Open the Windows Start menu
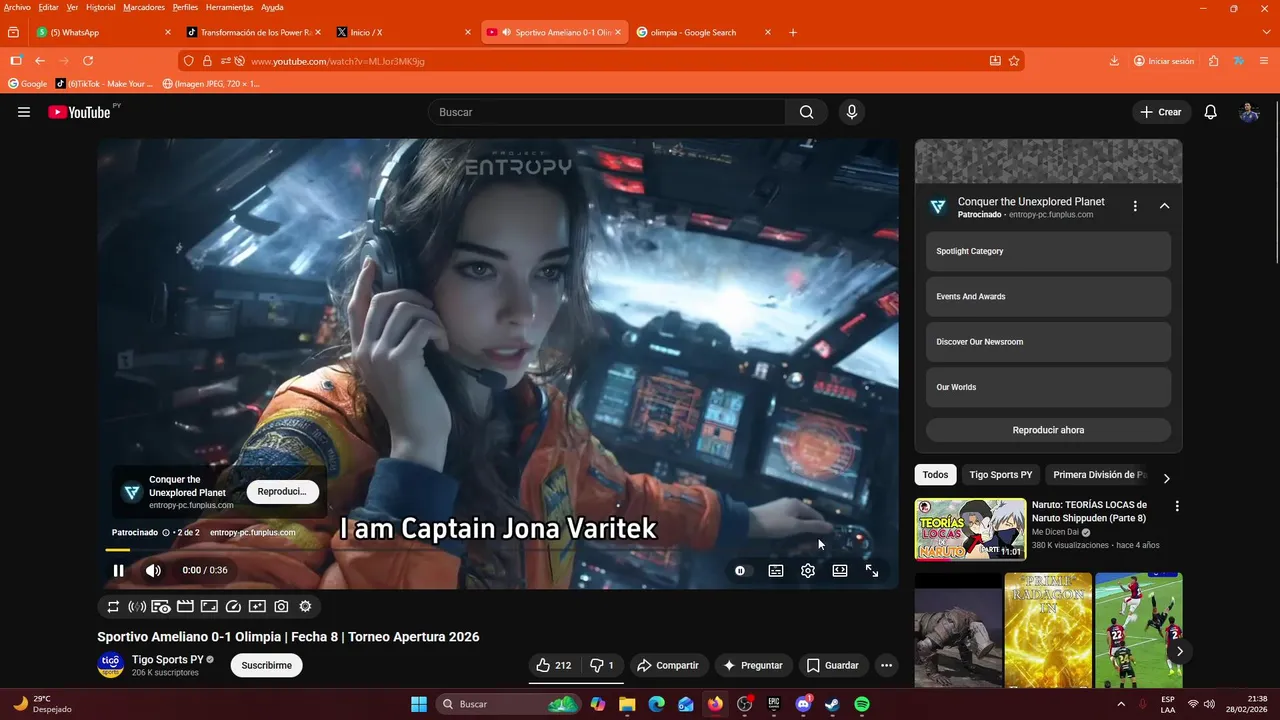This screenshot has height=720, width=1280. (x=419, y=704)
